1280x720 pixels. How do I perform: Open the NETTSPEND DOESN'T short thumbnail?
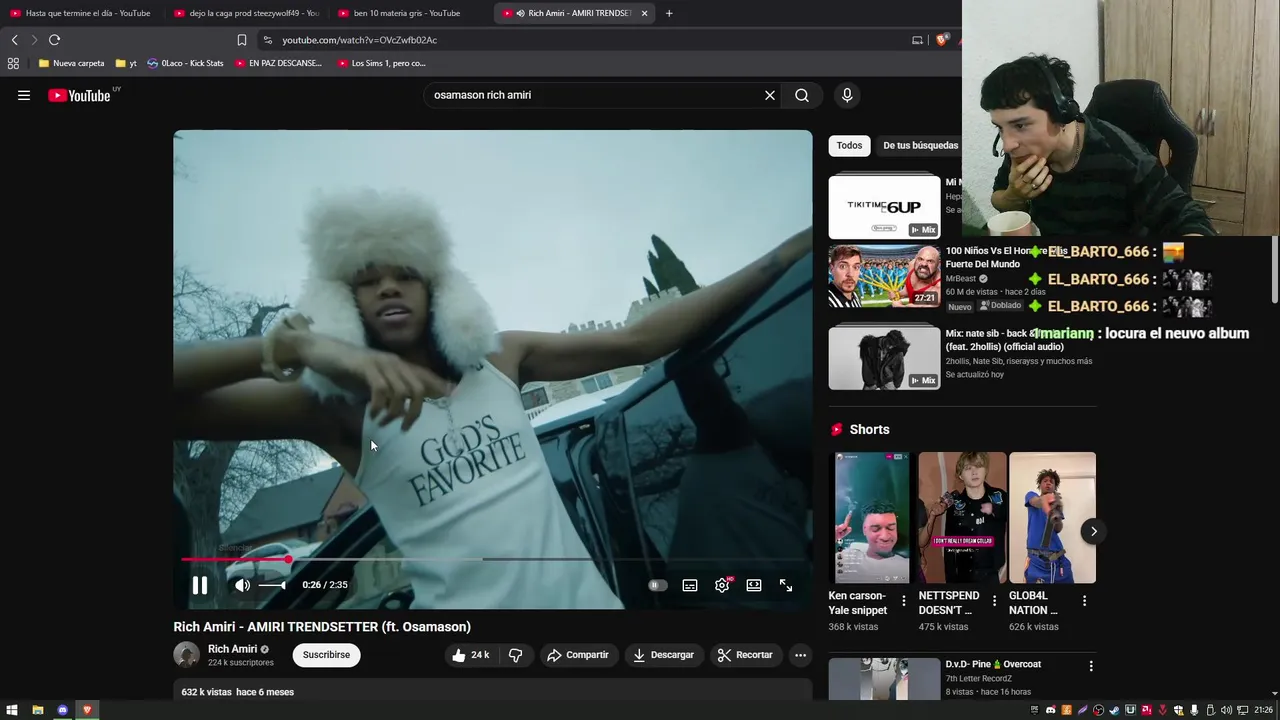tap(962, 518)
